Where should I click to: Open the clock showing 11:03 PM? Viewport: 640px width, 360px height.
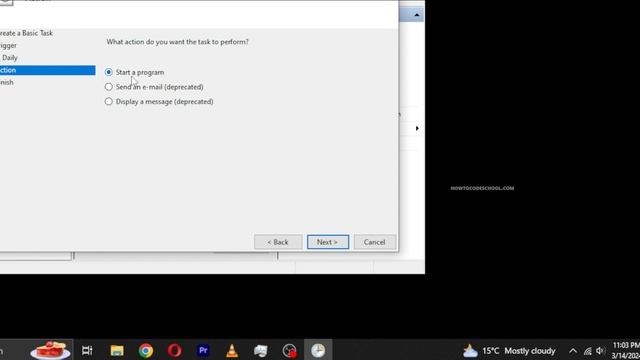point(626,351)
